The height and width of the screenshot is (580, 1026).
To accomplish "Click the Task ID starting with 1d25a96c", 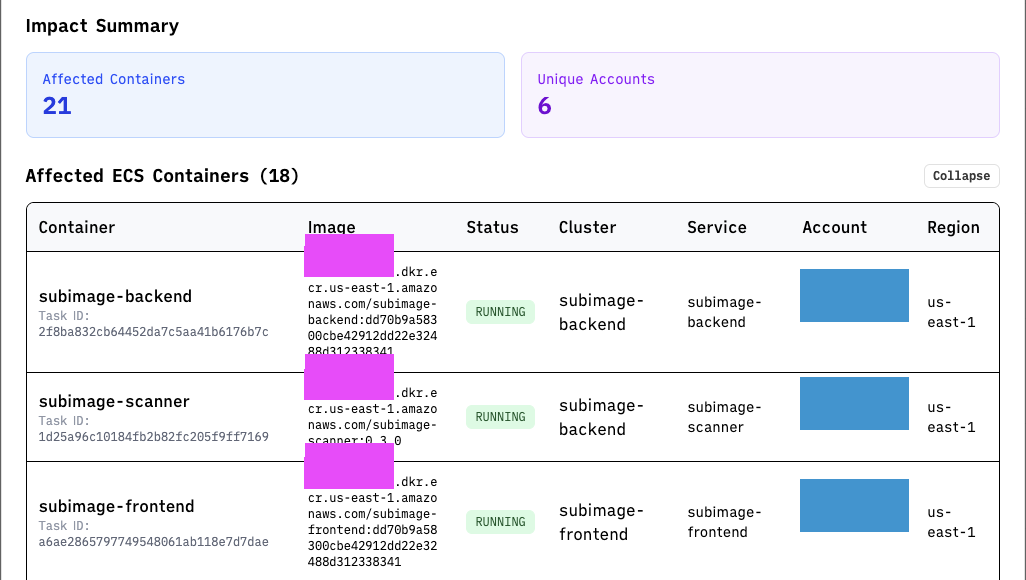I will [x=153, y=437].
